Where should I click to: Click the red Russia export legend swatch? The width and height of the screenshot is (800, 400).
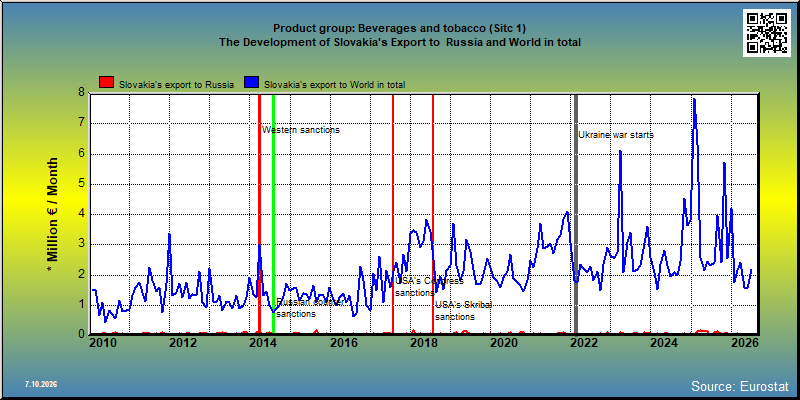107,83
